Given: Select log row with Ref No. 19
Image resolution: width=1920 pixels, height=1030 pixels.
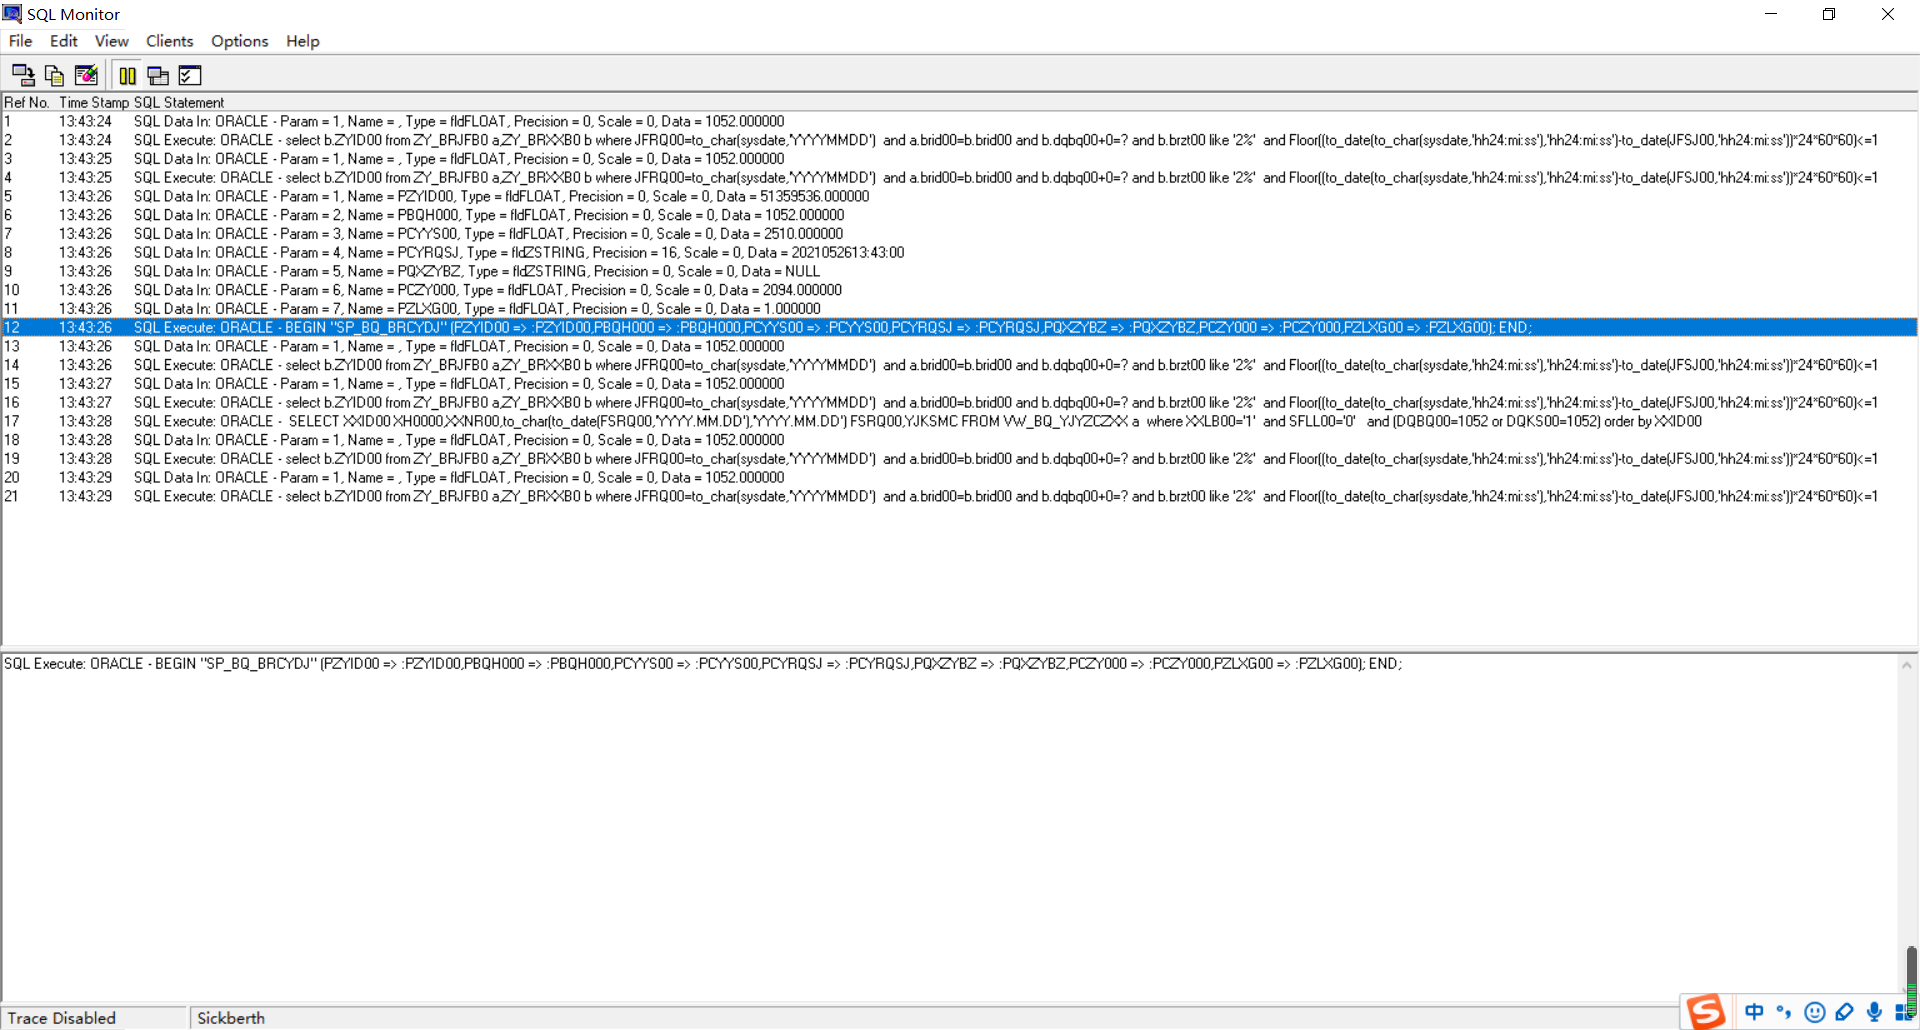Looking at the screenshot, I should coord(959,459).
